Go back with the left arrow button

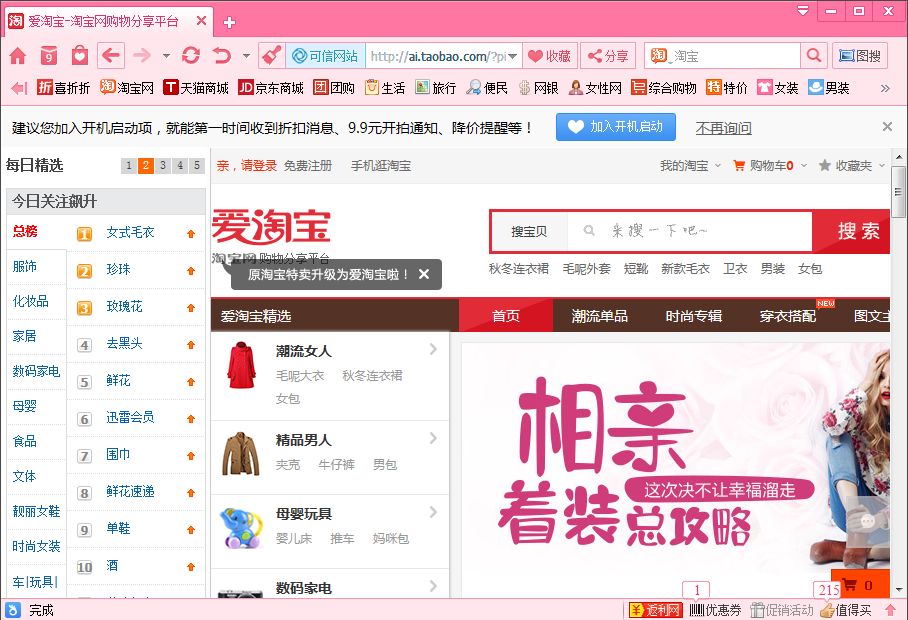[x=111, y=56]
